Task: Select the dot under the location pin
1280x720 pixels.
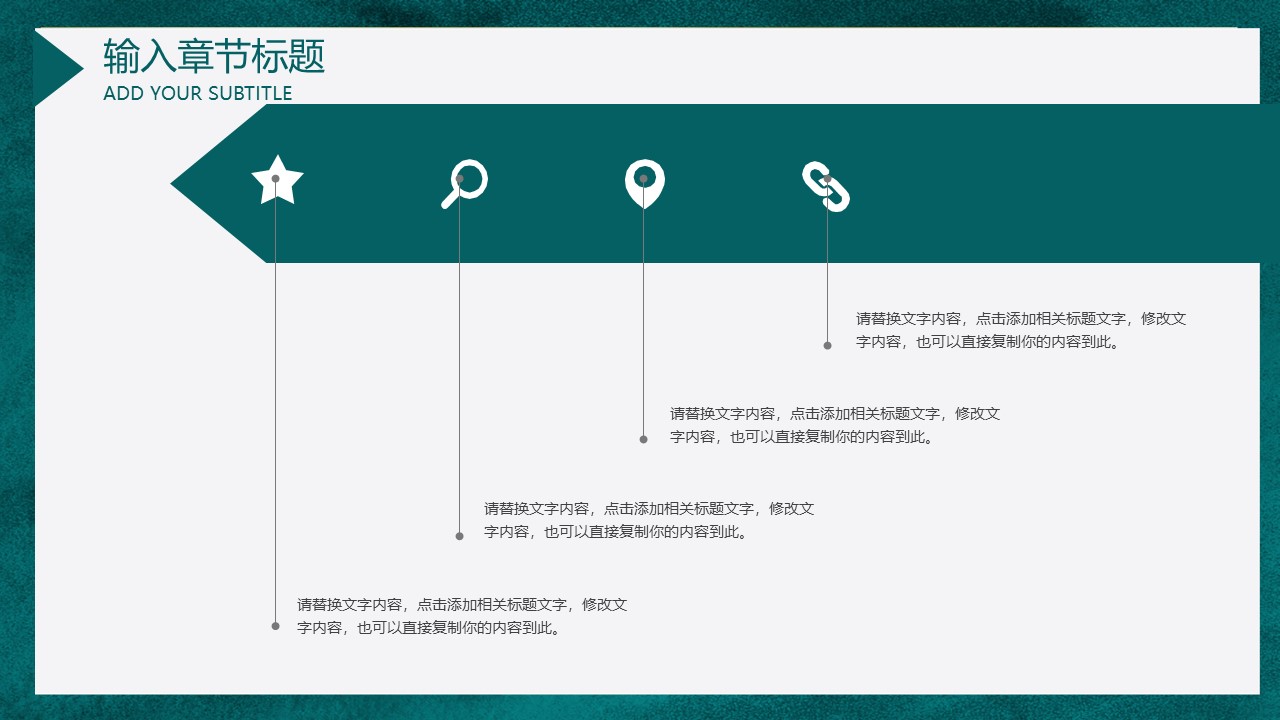Action: click(644, 438)
